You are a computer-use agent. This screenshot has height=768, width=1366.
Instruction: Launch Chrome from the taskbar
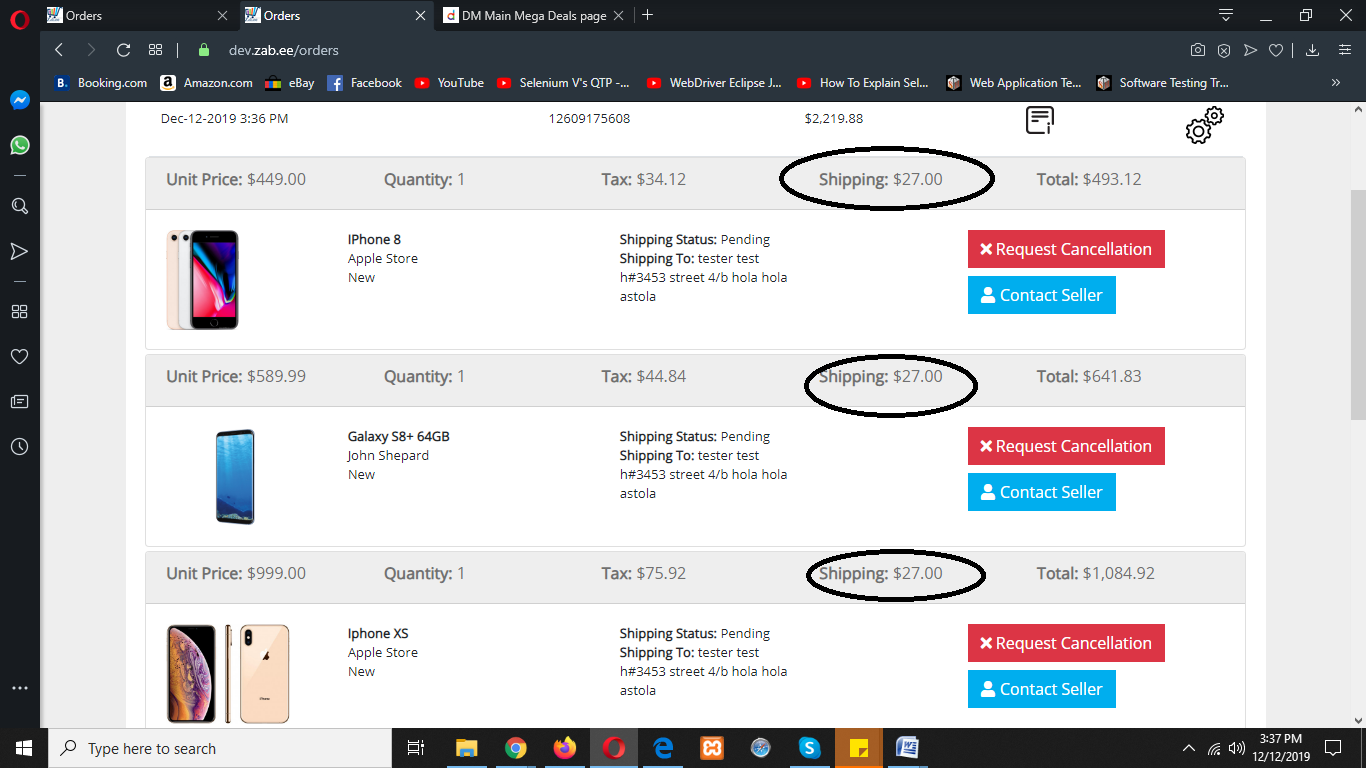click(x=516, y=748)
